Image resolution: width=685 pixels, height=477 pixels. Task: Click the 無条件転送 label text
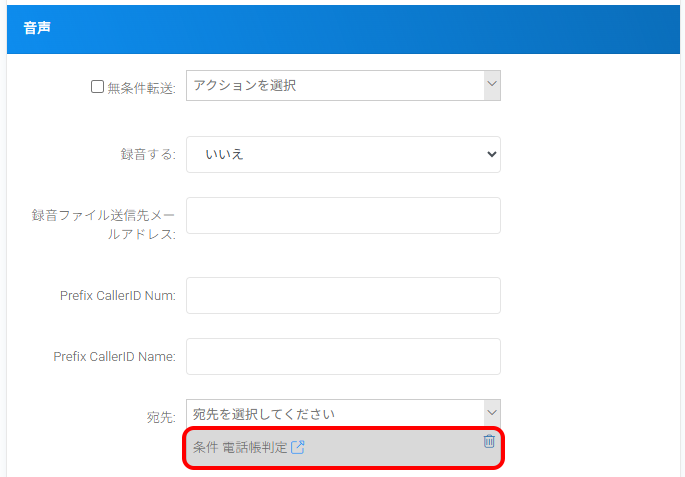pyautogui.click(x=141, y=87)
